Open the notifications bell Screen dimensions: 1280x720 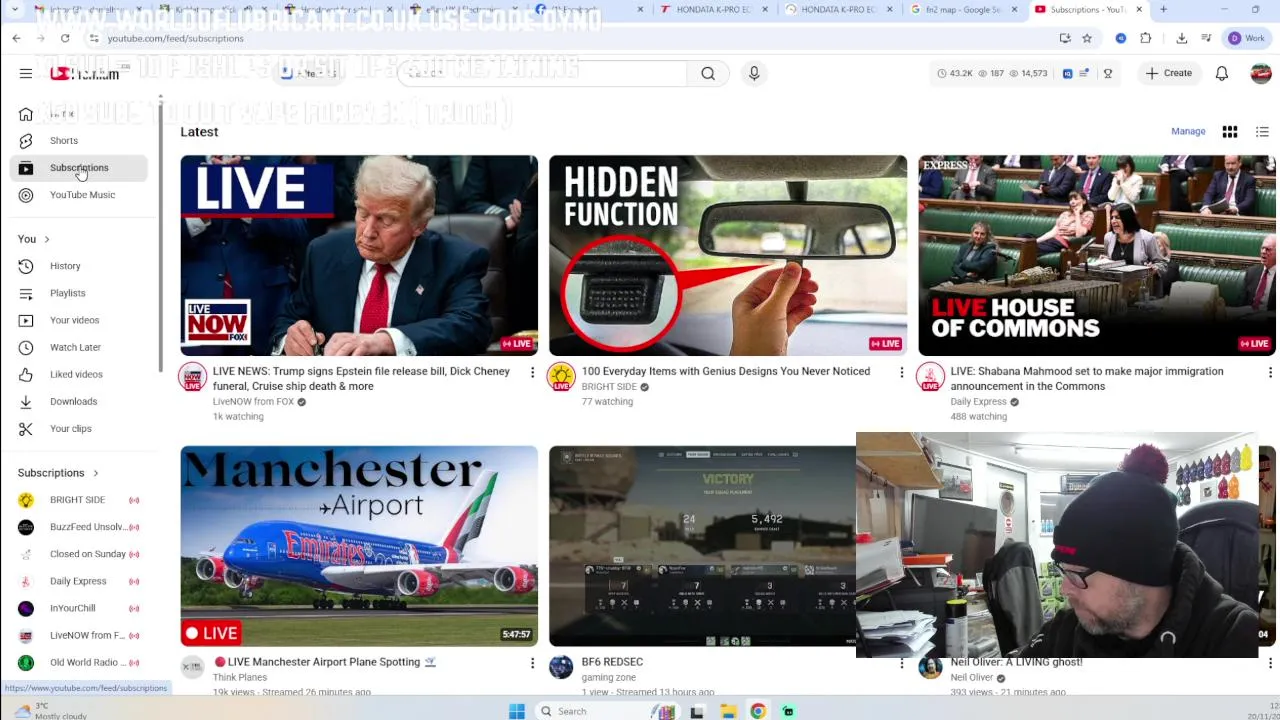pyautogui.click(x=1221, y=73)
